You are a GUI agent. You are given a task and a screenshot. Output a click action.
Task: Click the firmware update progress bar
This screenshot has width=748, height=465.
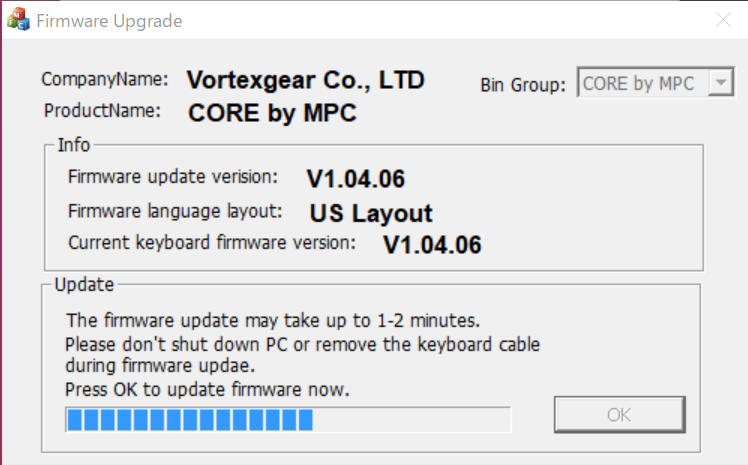click(288, 419)
